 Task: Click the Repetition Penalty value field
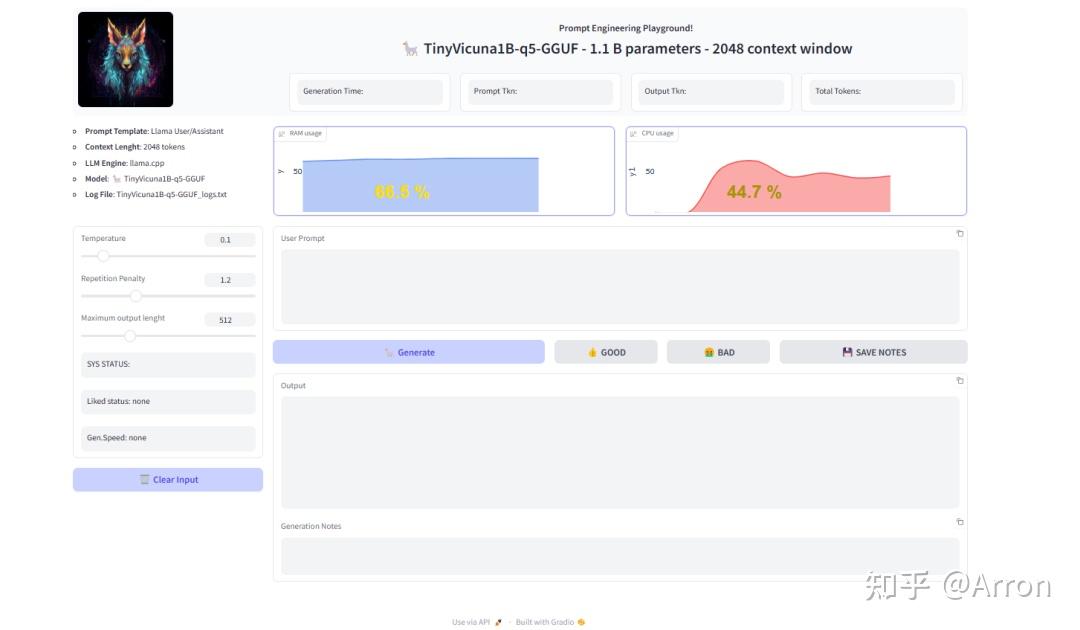tap(229, 280)
